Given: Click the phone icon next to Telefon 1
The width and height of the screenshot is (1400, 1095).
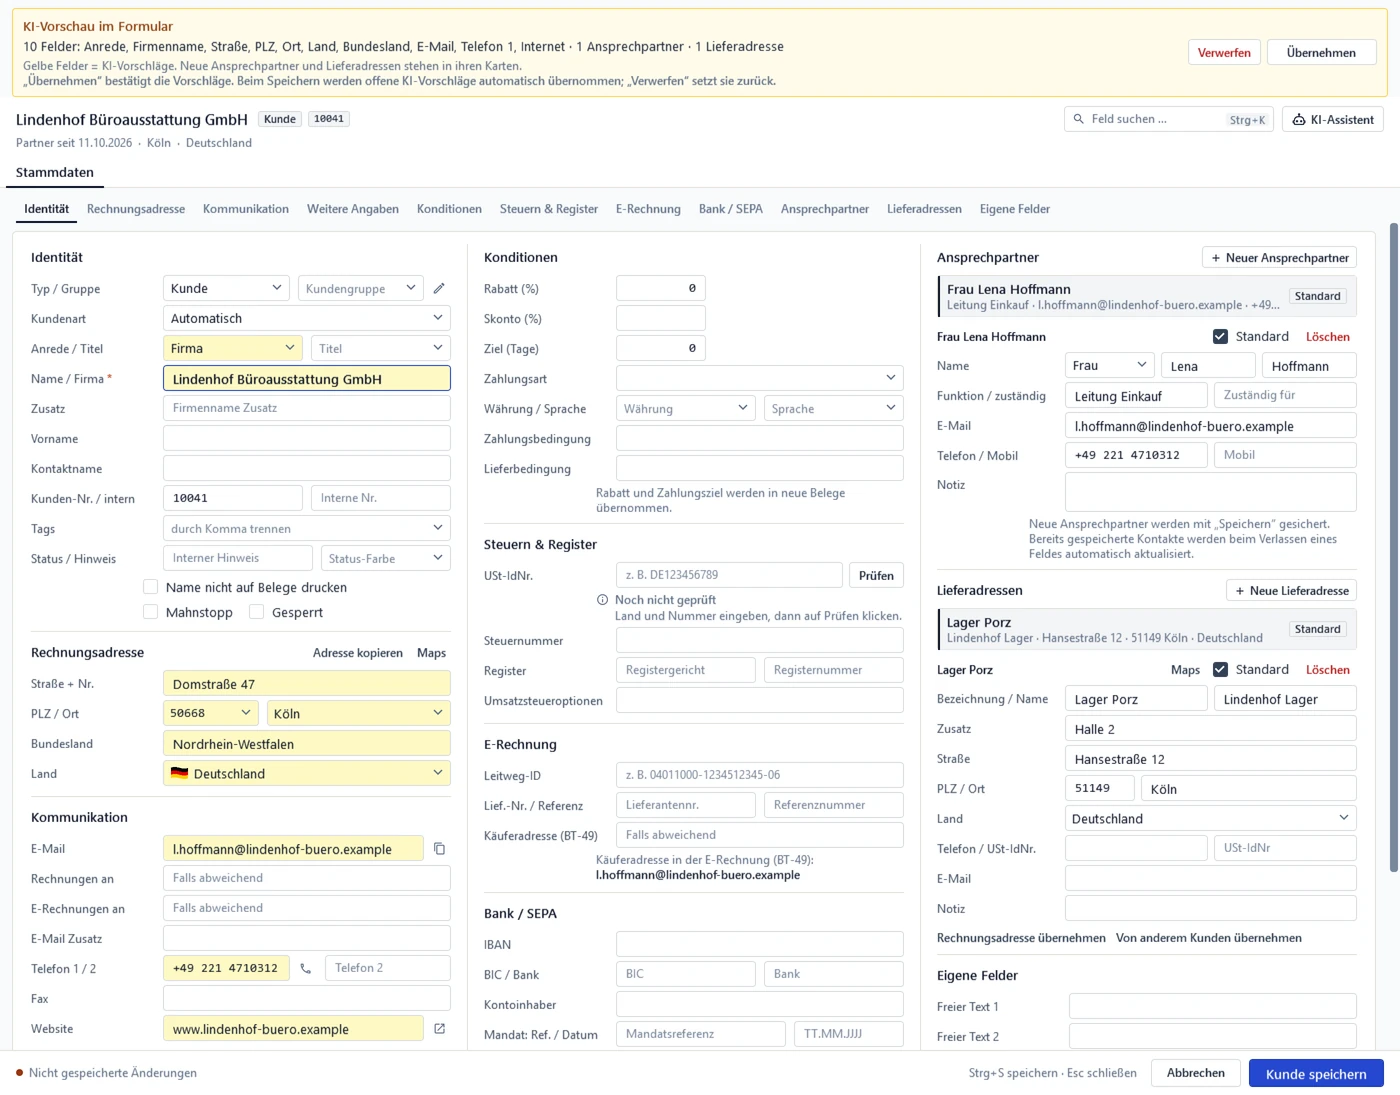Looking at the screenshot, I should pyautogui.click(x=306, y=968).
